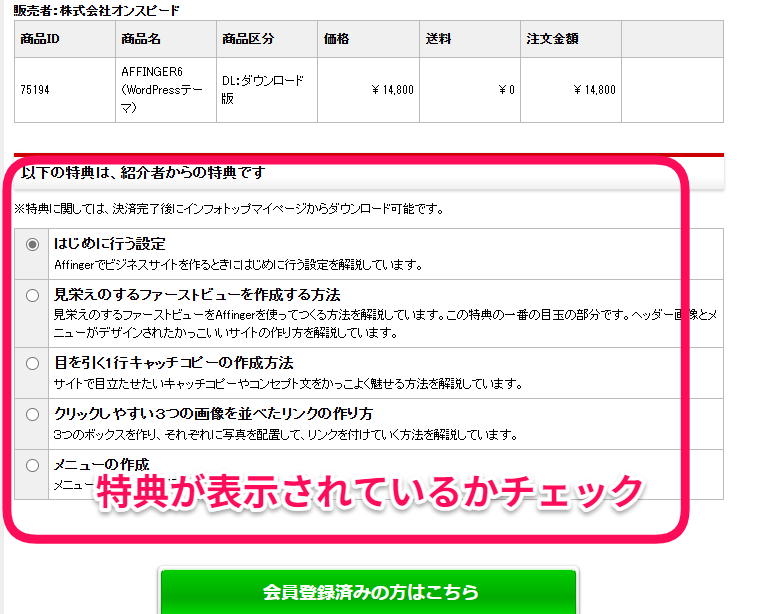Image resolution: width=766 pixels, height=614 pixels.
Task: Select the 目を引く1行キャッチコピー radio button
Action: pyautogui.click(x=33, y=363)
